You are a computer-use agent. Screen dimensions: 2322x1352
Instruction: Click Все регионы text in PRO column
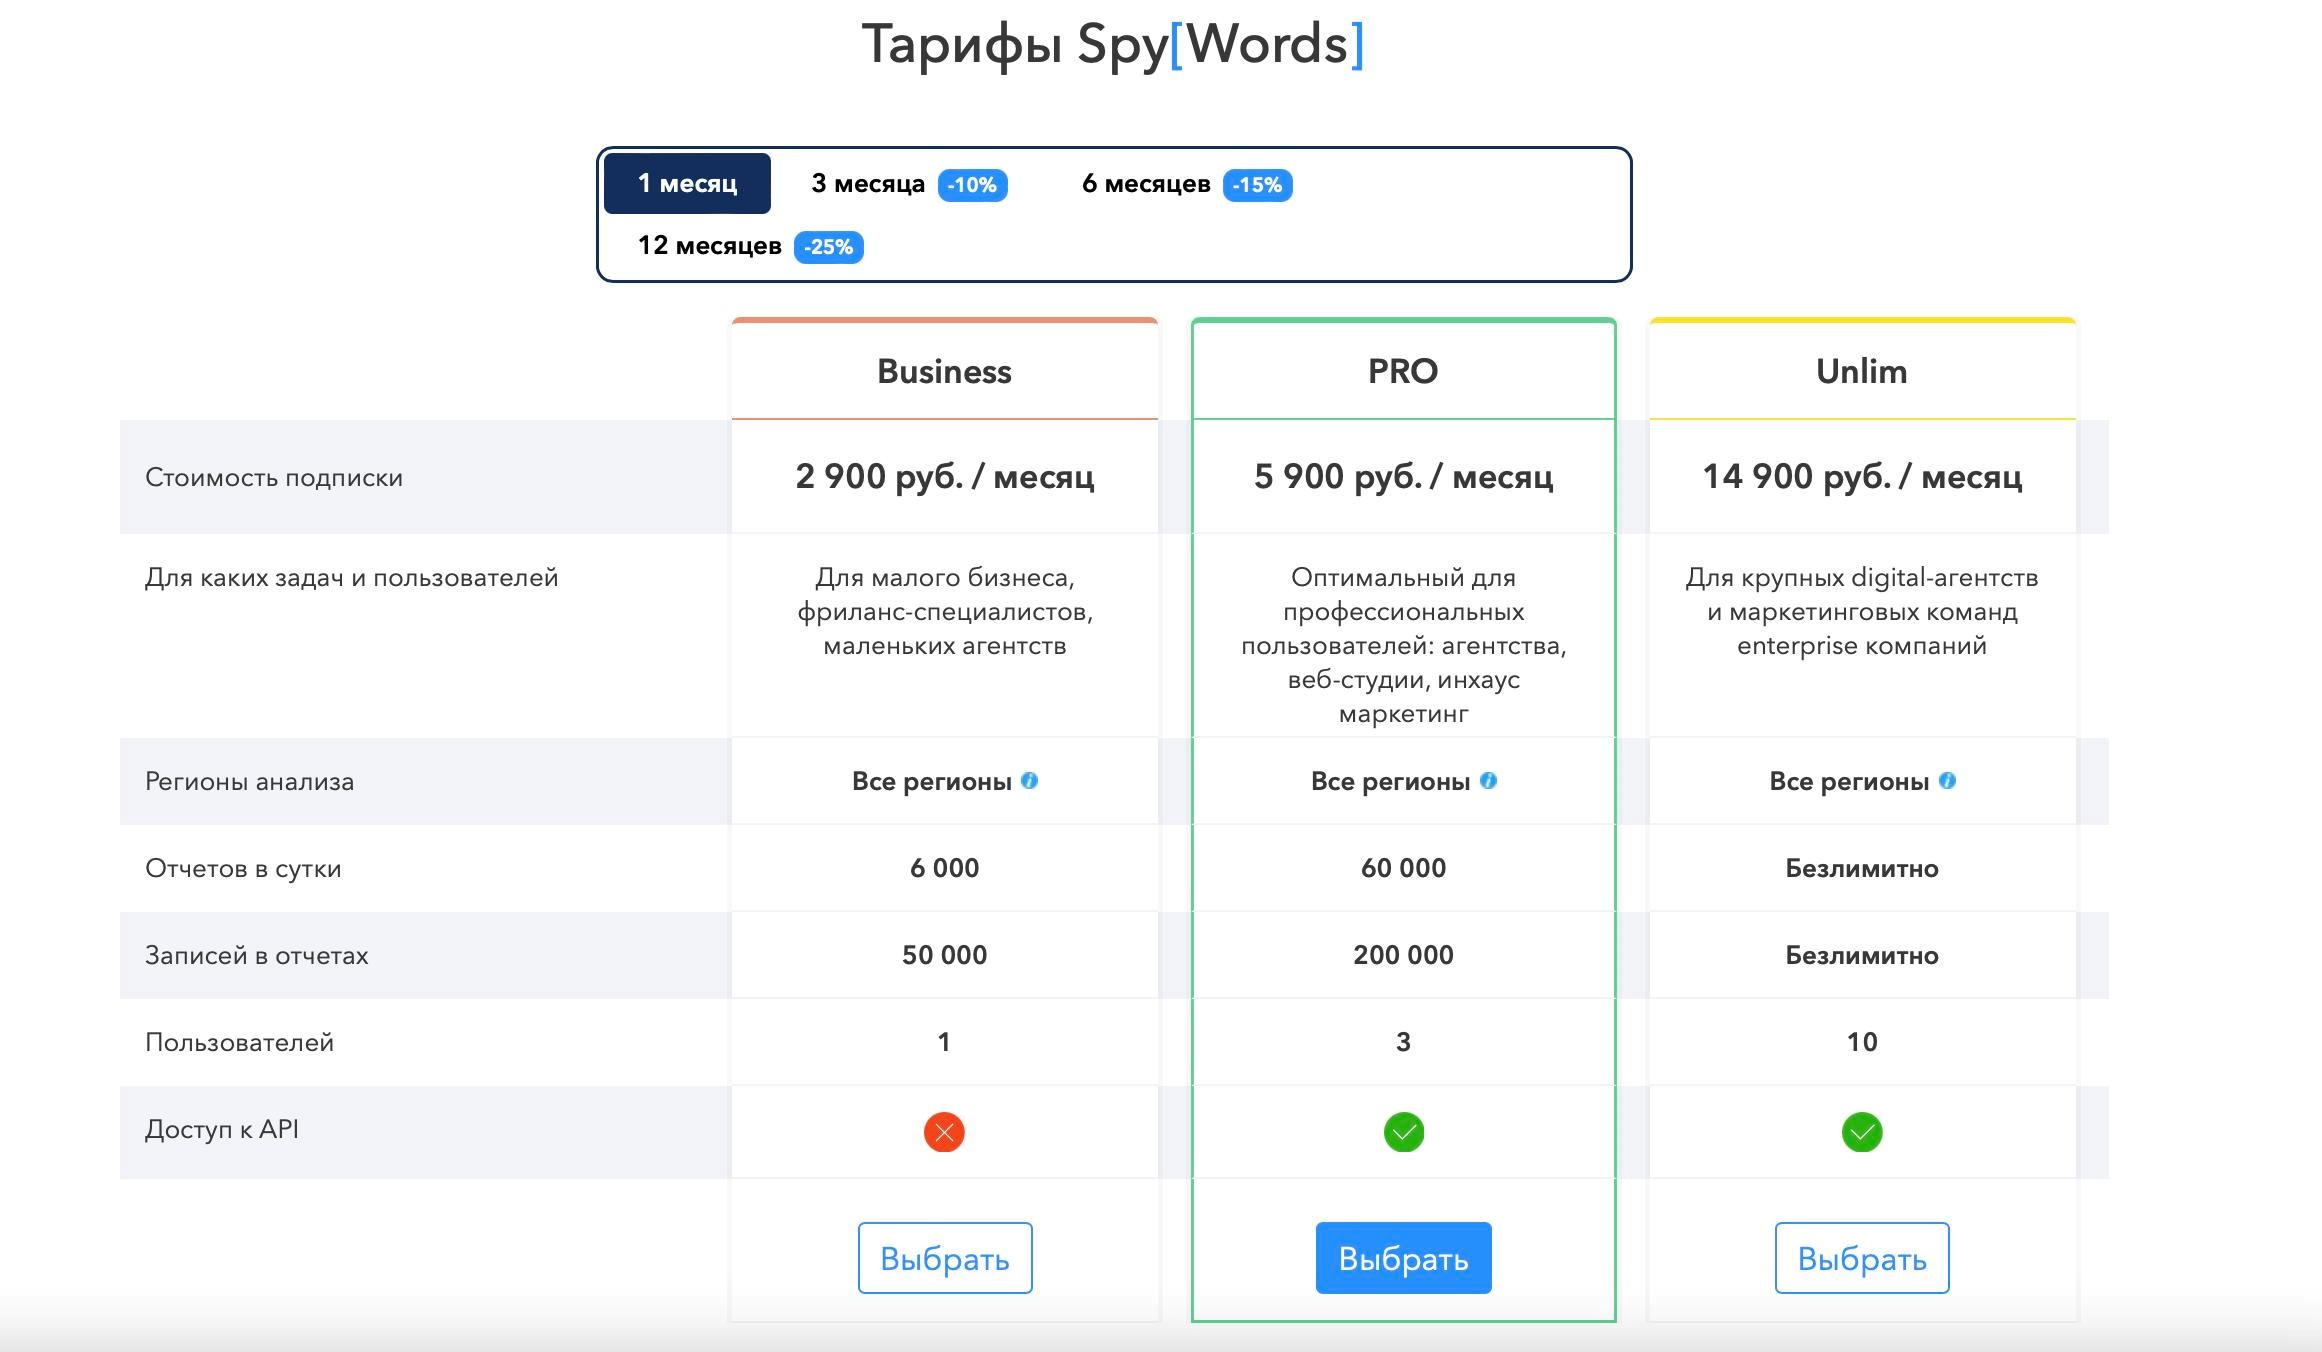click(1391, 781)
